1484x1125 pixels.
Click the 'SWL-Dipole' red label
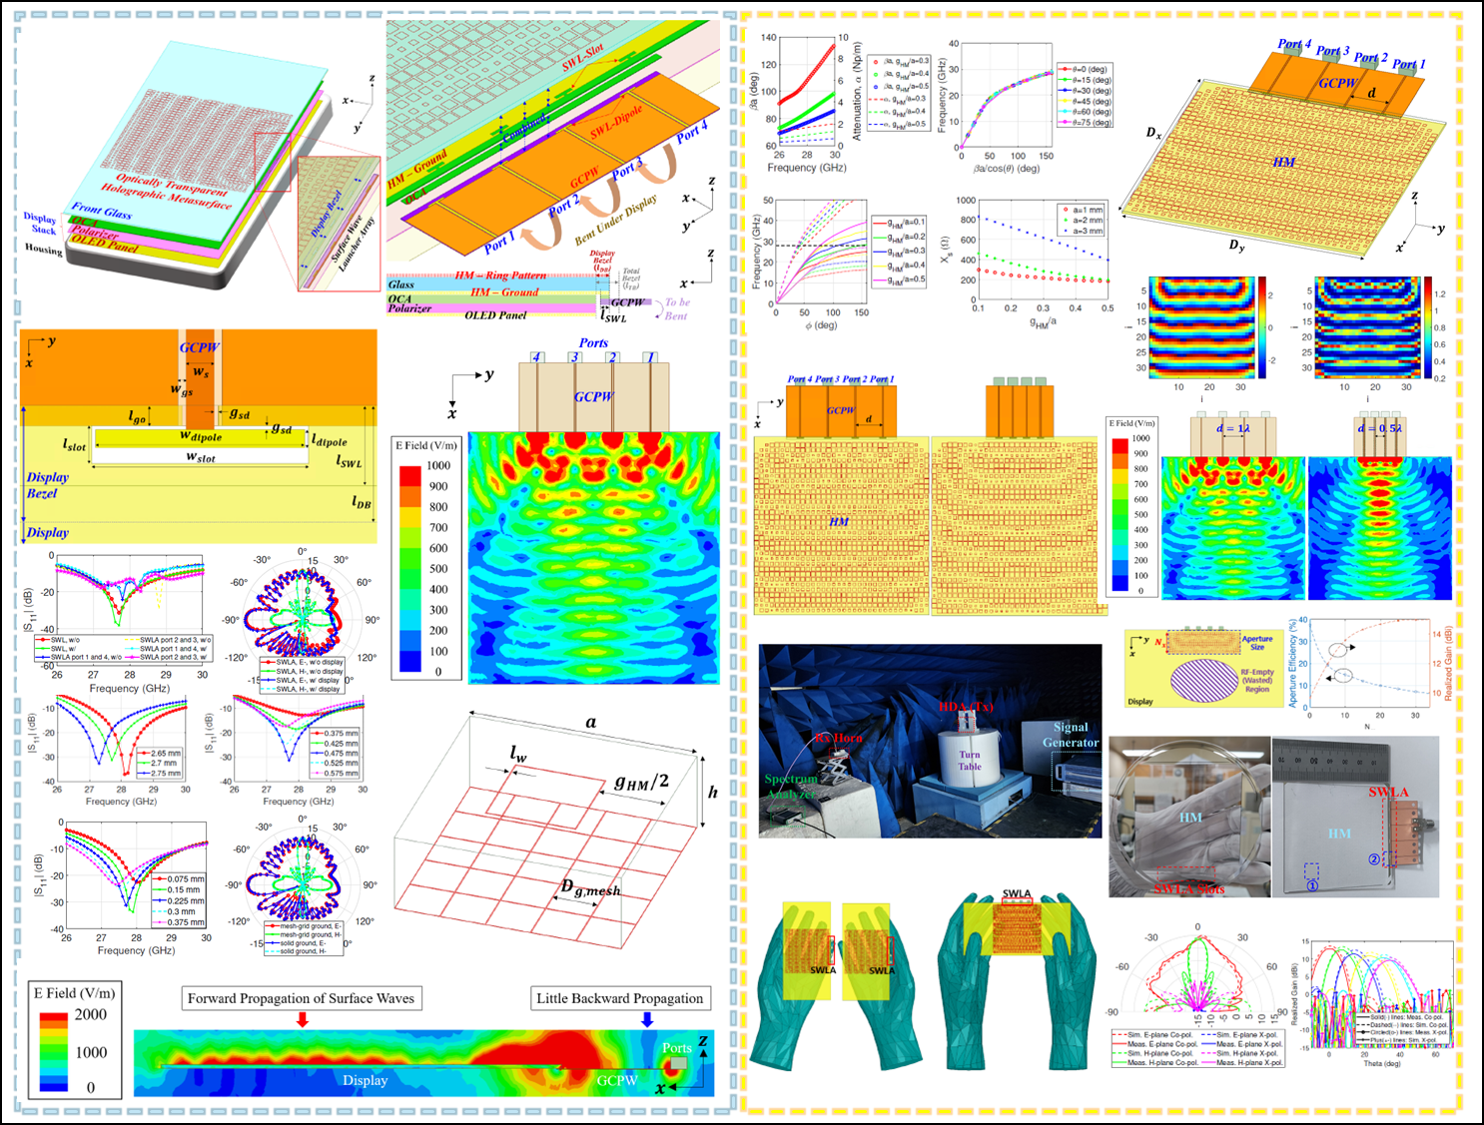616,124
